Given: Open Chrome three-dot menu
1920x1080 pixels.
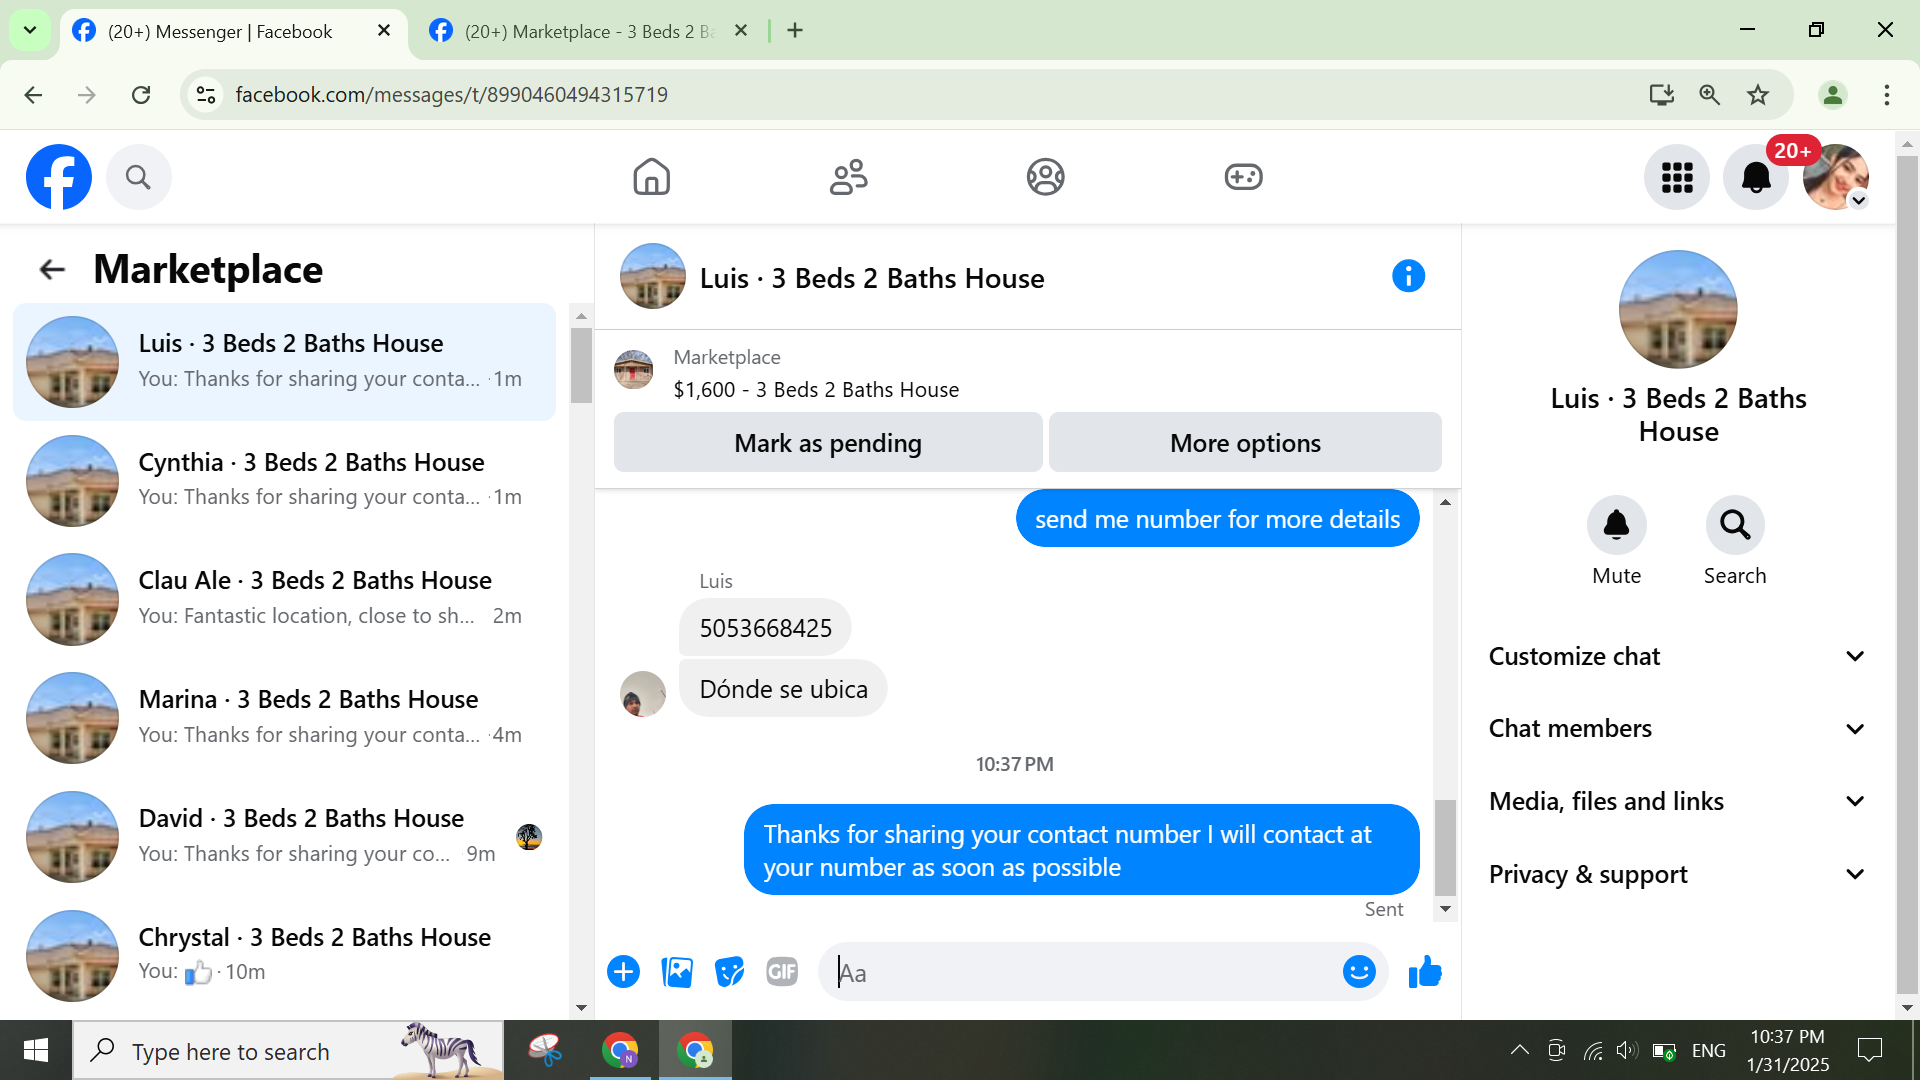Looking at the screenshot, I should 1887,95.
